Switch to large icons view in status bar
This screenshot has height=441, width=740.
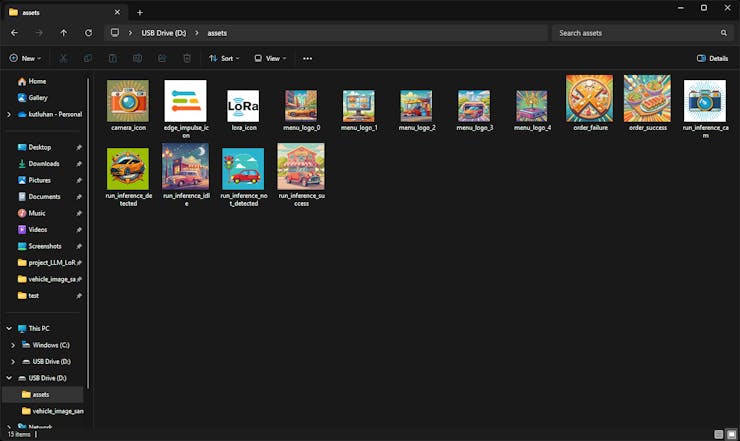[x=730, y=434]
